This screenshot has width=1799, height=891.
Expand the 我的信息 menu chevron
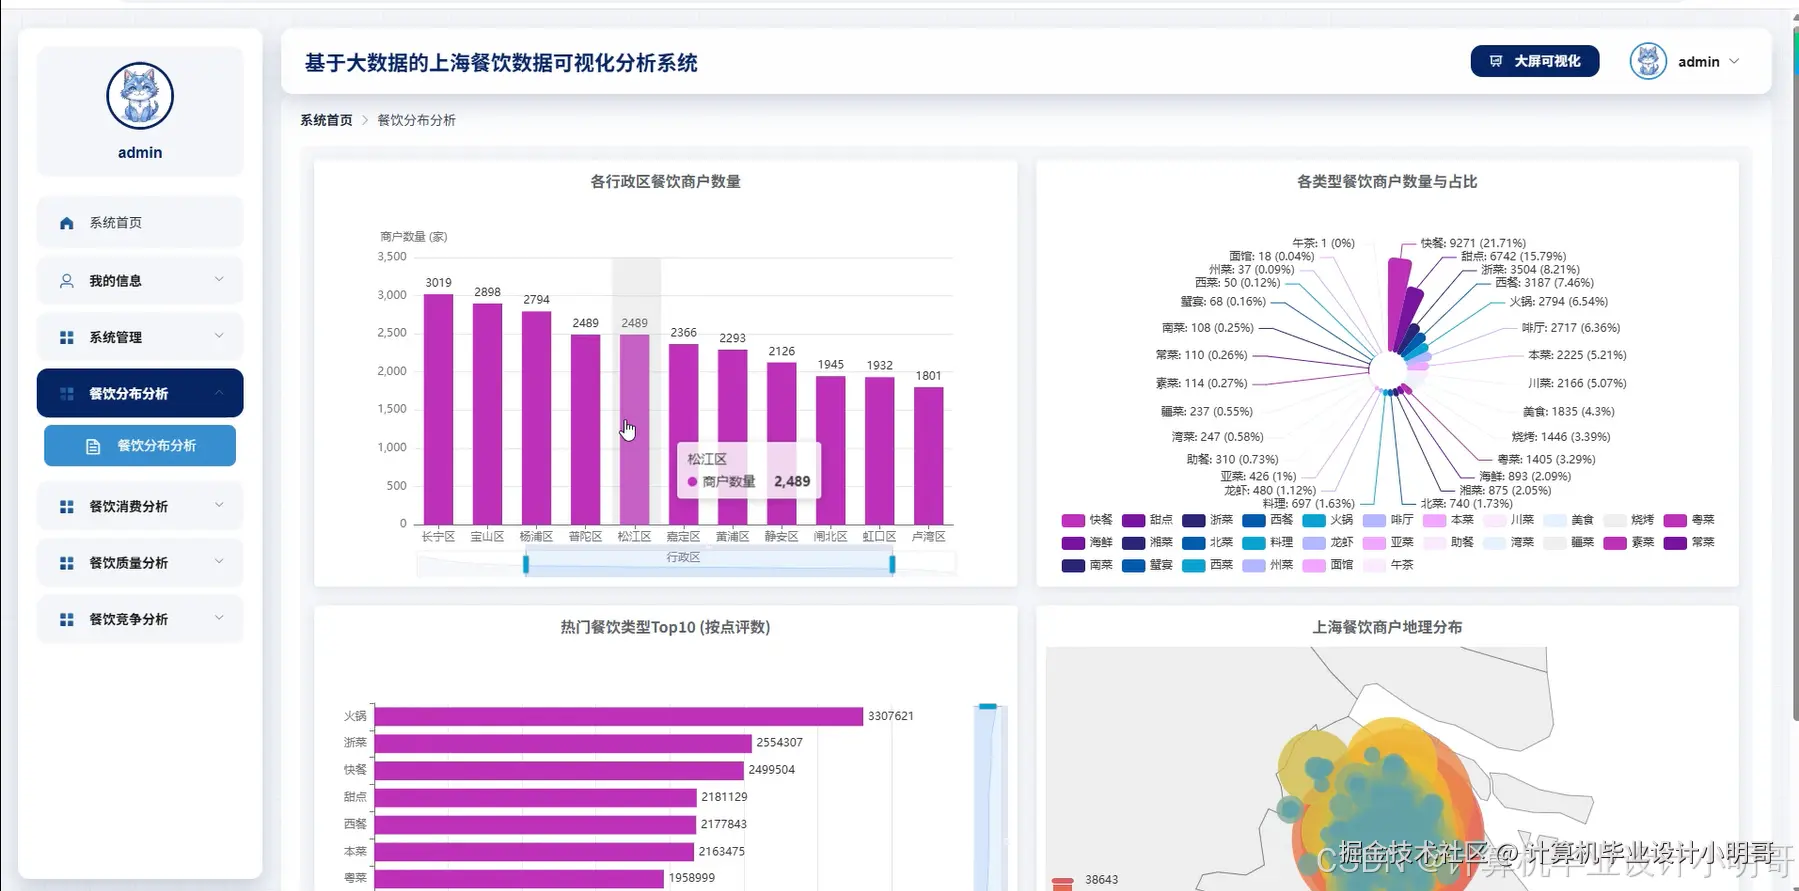tap(219, 280)
